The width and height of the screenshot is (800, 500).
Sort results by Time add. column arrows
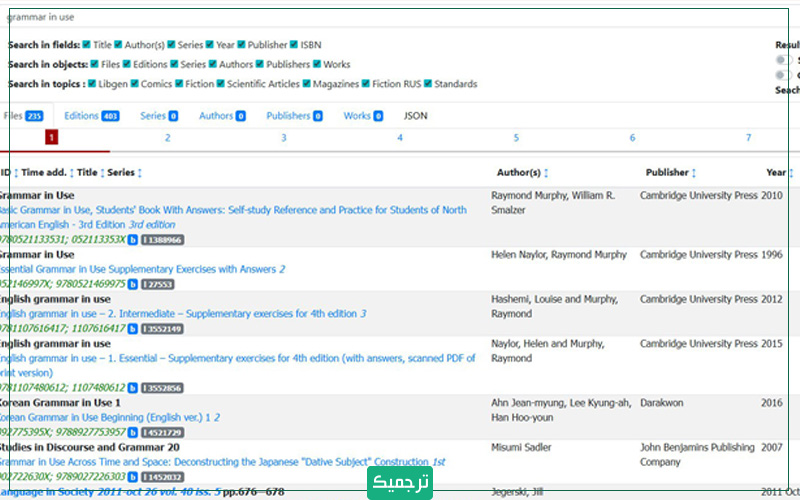click(72, 173)
